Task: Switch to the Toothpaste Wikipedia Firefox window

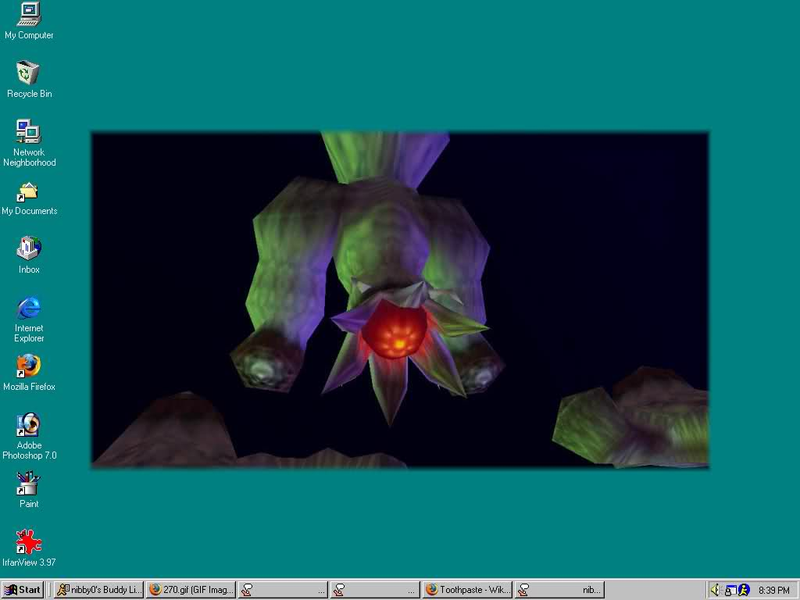Action: pyautogui.click(x=467, y=590)
